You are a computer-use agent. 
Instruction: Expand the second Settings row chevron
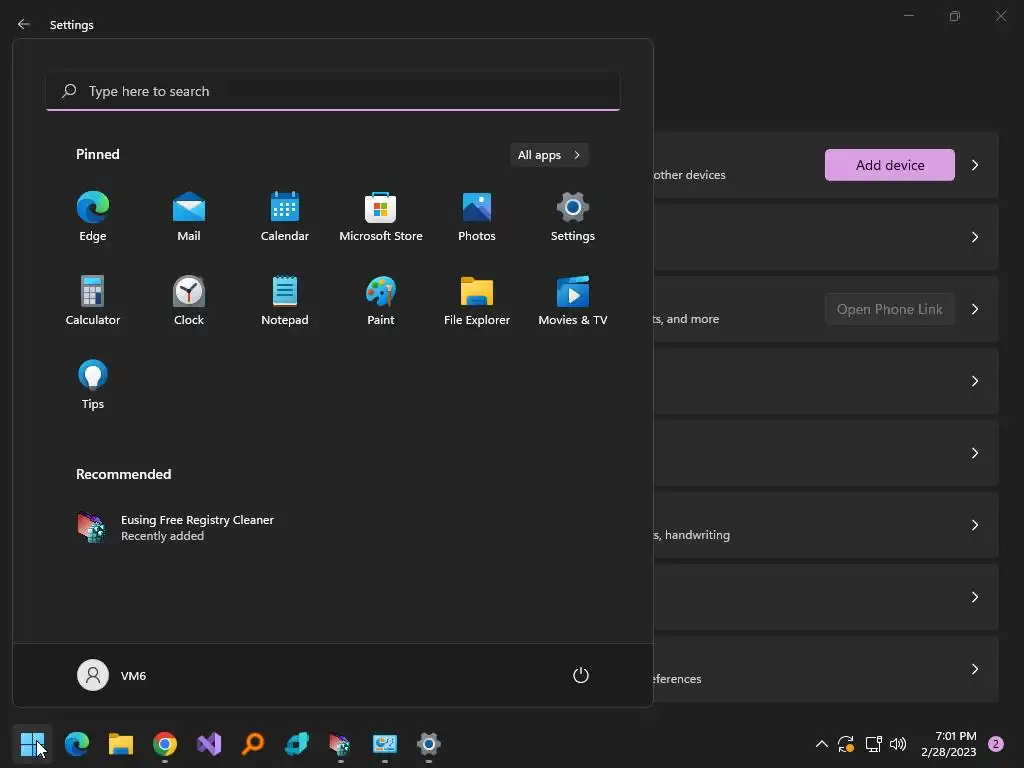pyautogui.click(x=974, y=237)
